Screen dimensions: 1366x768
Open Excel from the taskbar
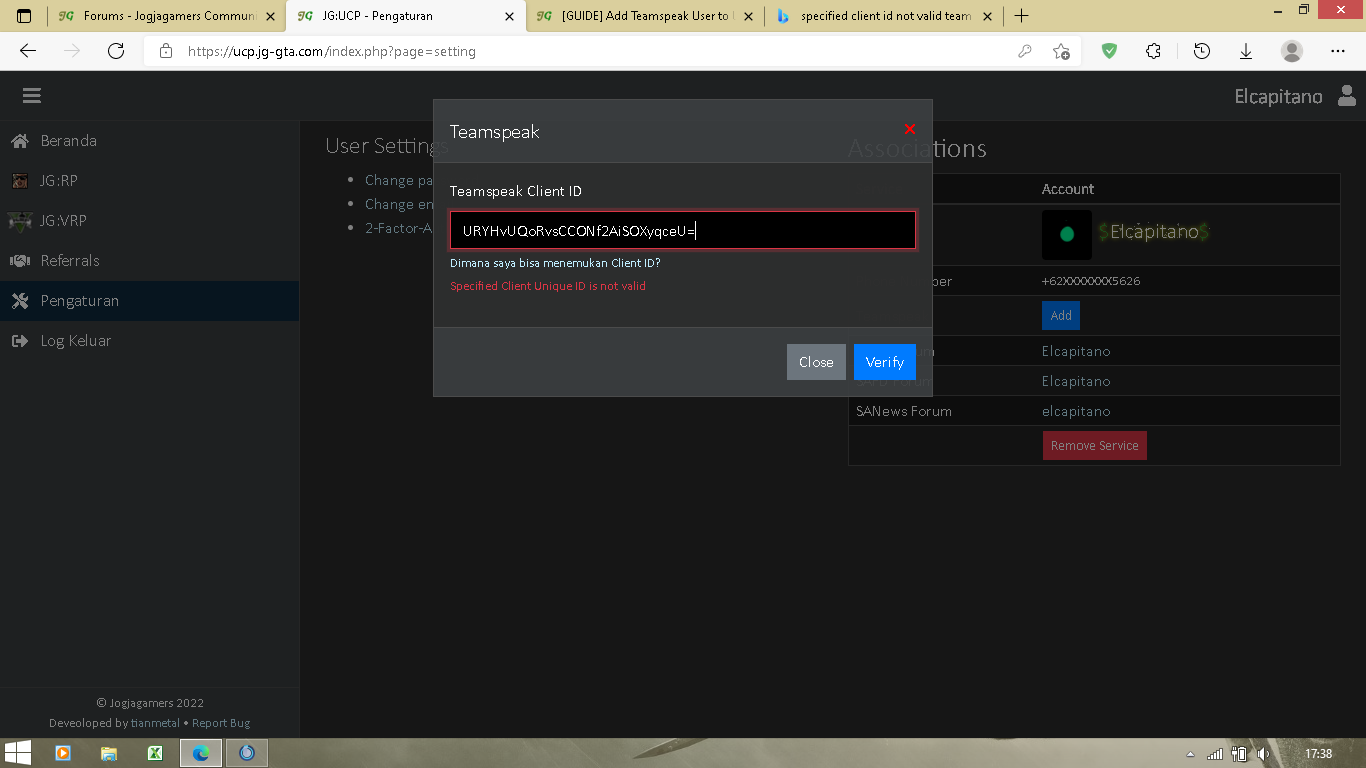(155, 753)
